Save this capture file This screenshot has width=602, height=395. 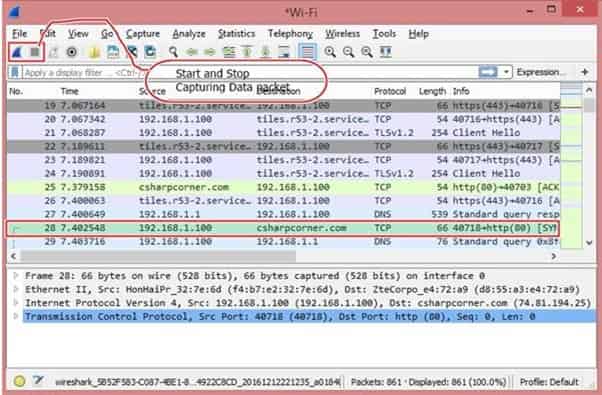tap(113, 51)
